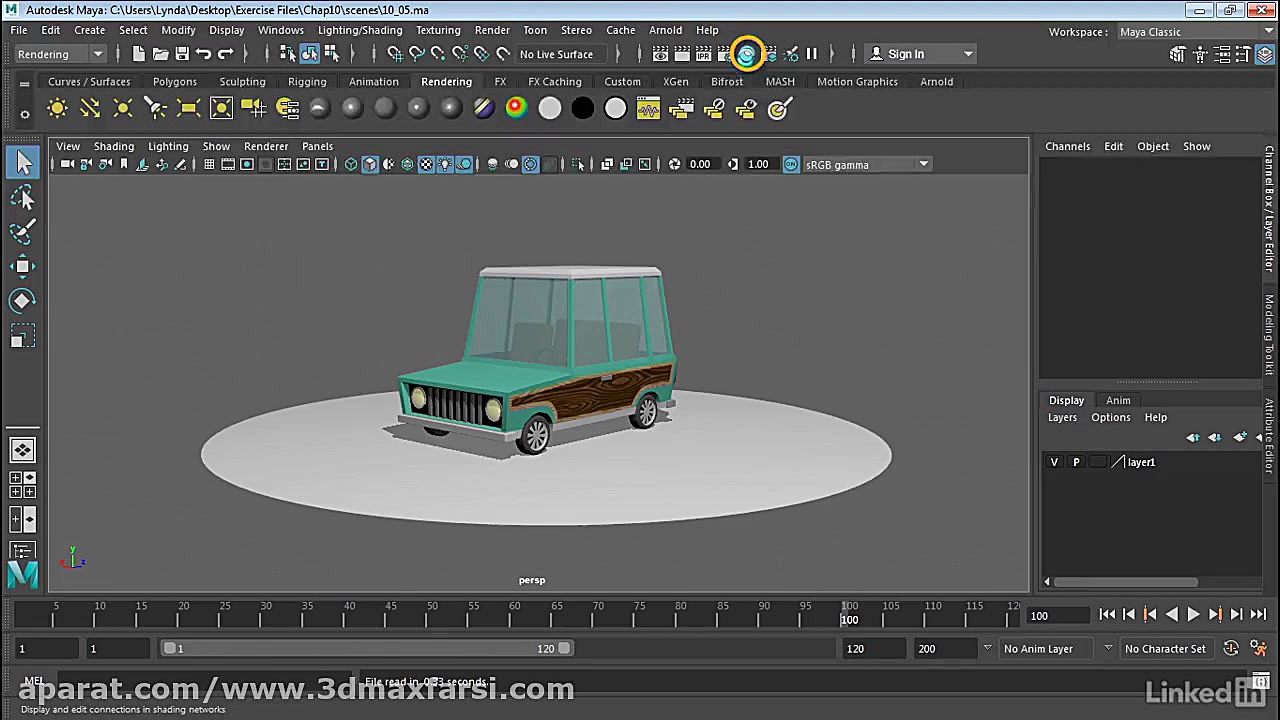The height and width of the screenshot is (720, 1280).
Task: Open the Lighting/Shading menu
Action: [x=359, y=30]
